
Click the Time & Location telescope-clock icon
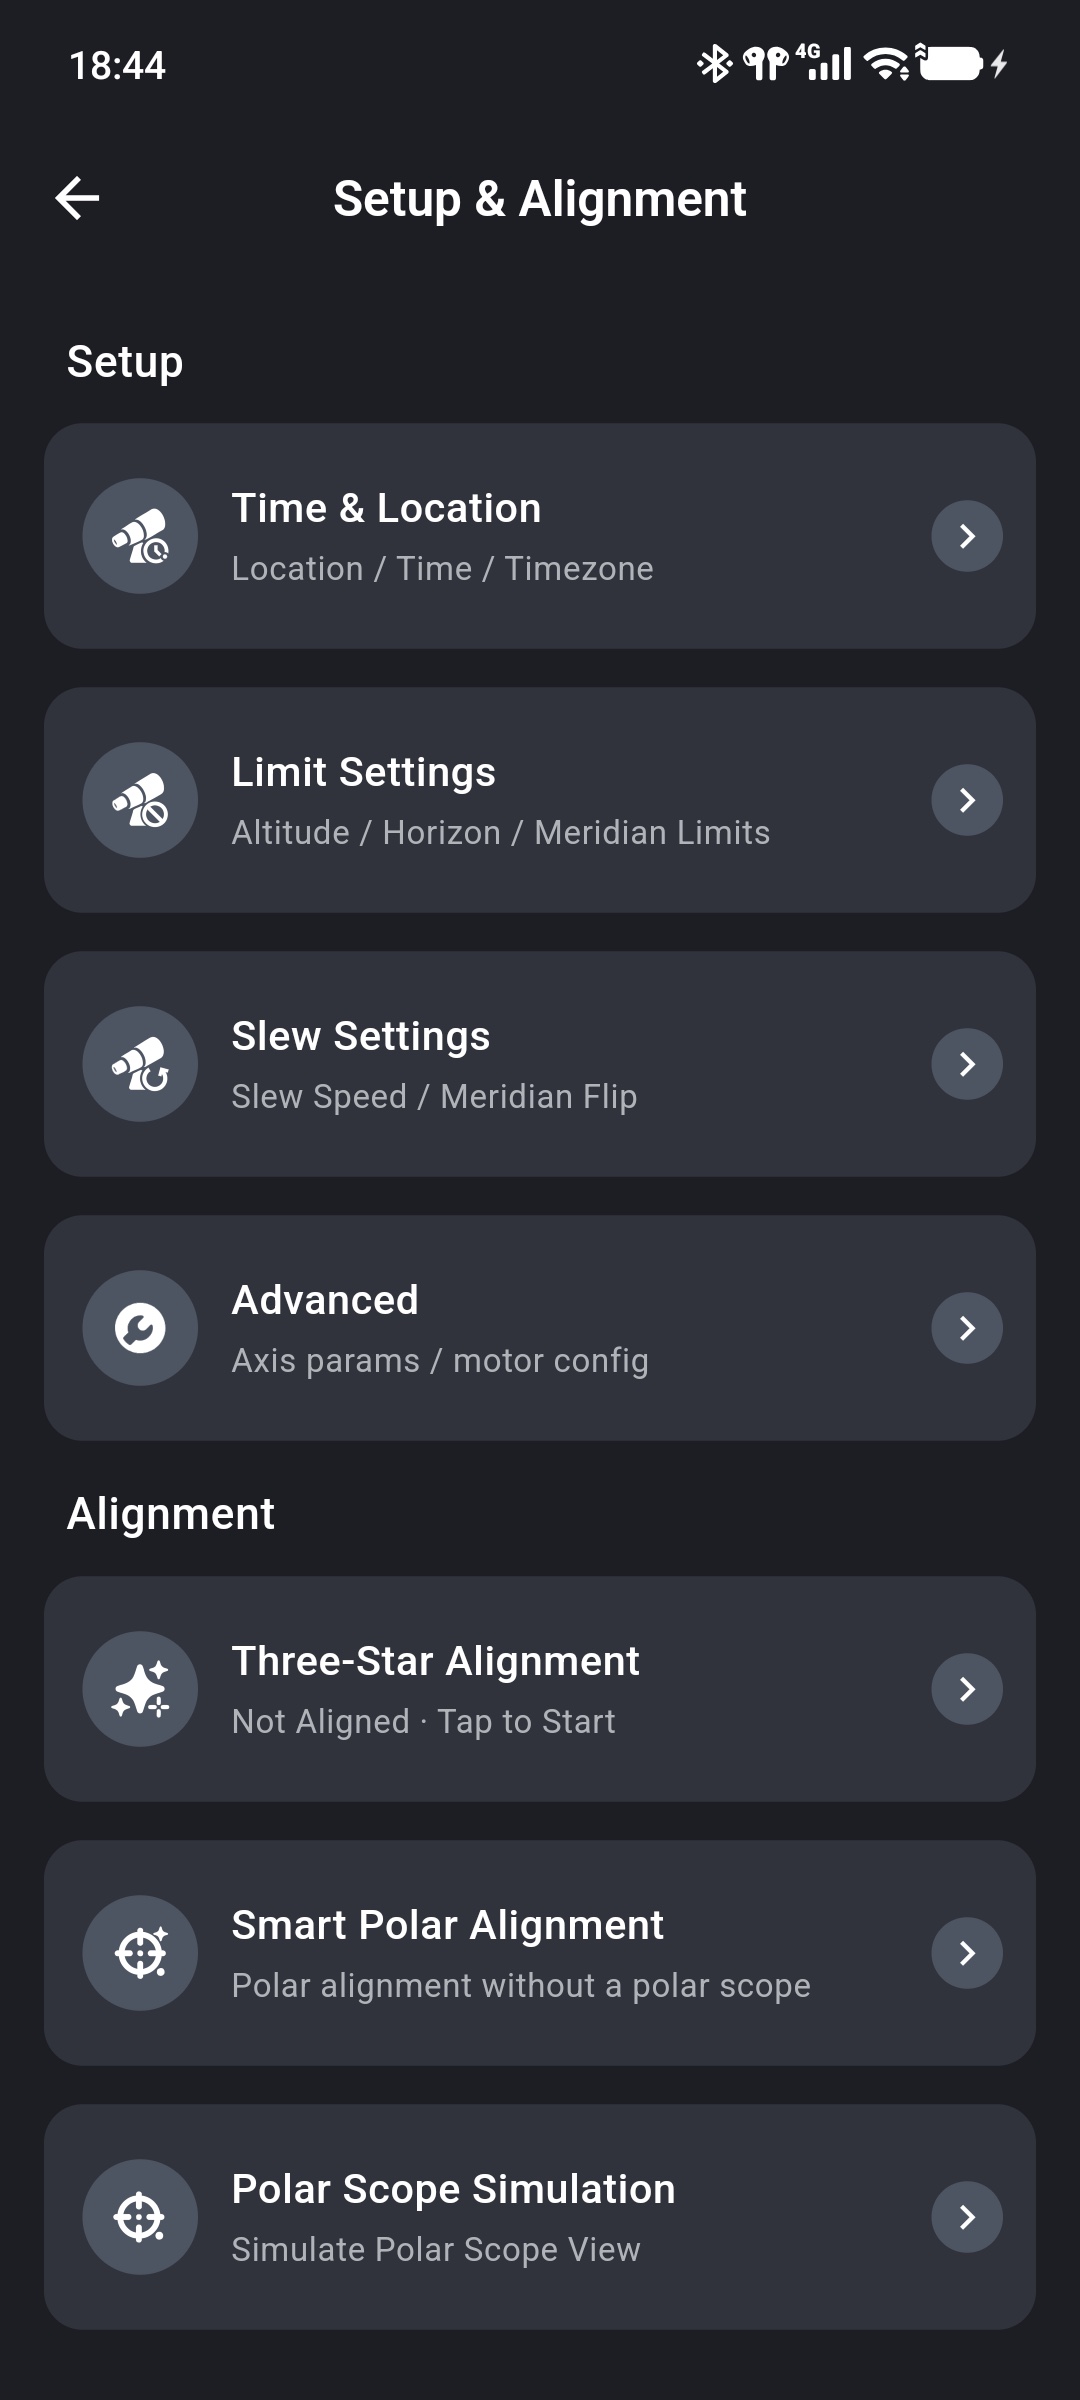[x=140, y=536]
